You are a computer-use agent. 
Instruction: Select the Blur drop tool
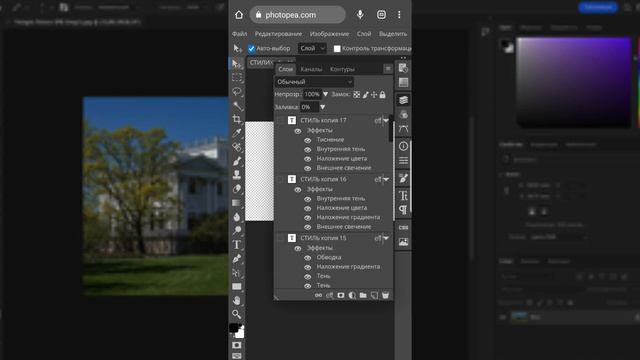237,217
